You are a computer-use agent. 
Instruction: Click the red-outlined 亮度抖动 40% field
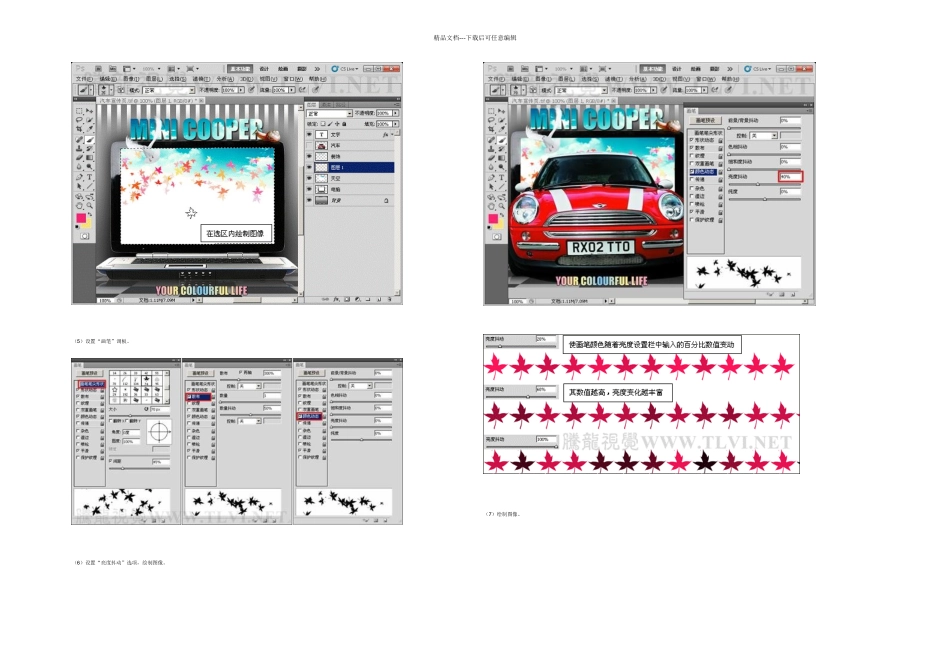(790, 176)
